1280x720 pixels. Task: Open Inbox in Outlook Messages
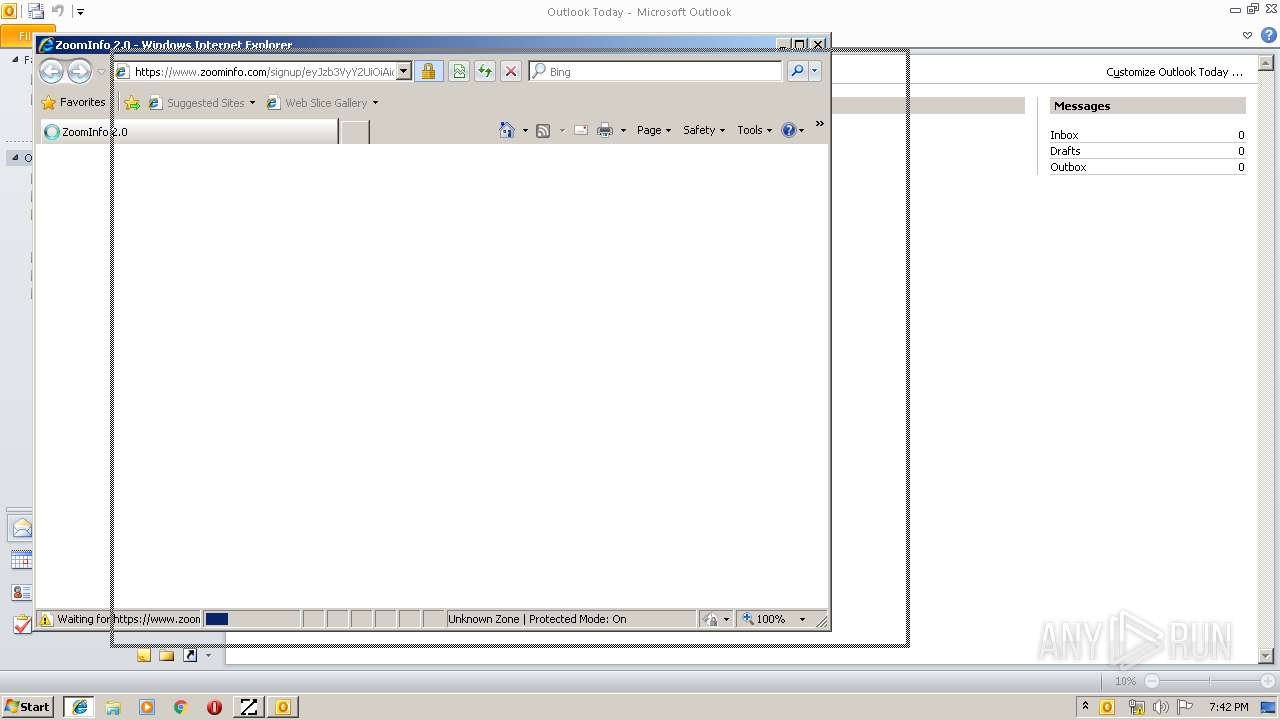(1064, 135)
